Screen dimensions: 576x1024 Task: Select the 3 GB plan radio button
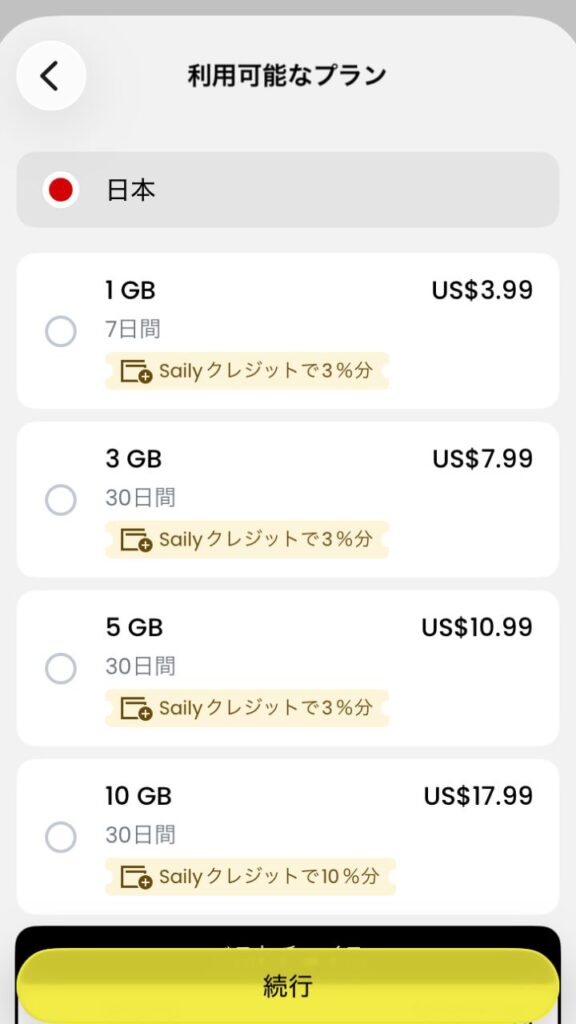click(60, 501)
